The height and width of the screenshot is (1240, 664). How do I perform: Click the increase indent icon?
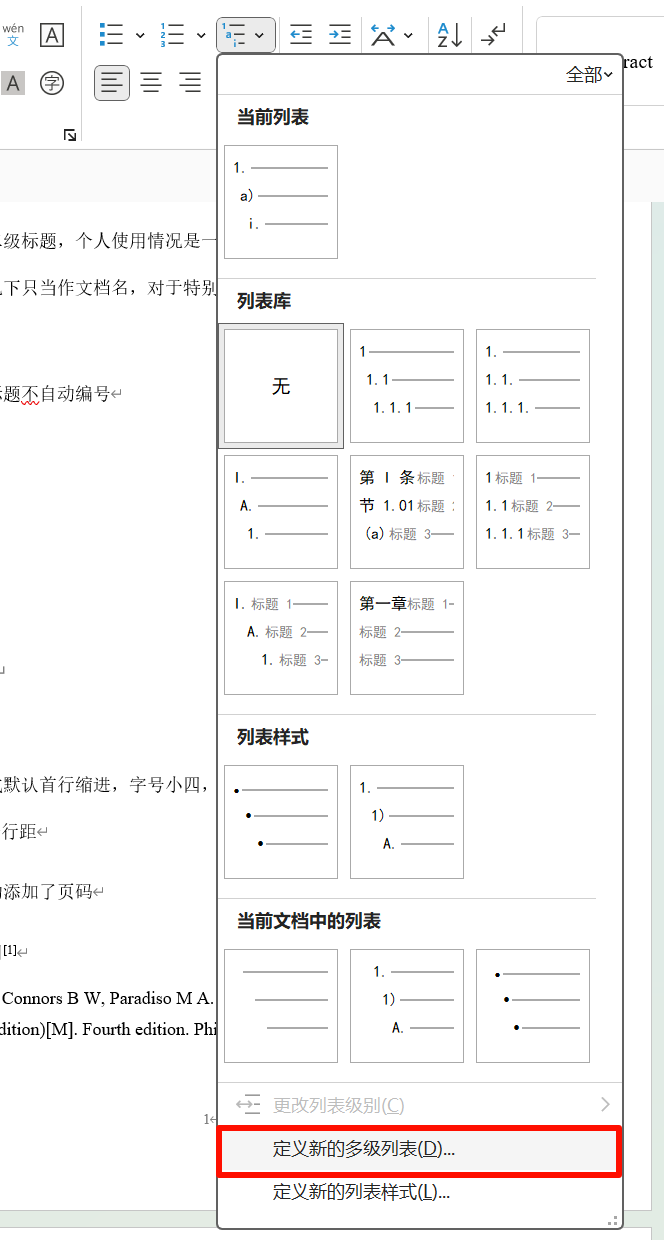(x=340, y=35)
